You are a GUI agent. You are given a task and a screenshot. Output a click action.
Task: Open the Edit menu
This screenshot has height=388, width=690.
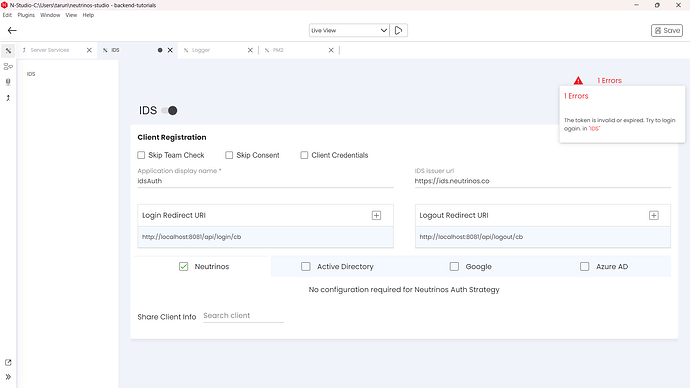(x=7, y=15)
